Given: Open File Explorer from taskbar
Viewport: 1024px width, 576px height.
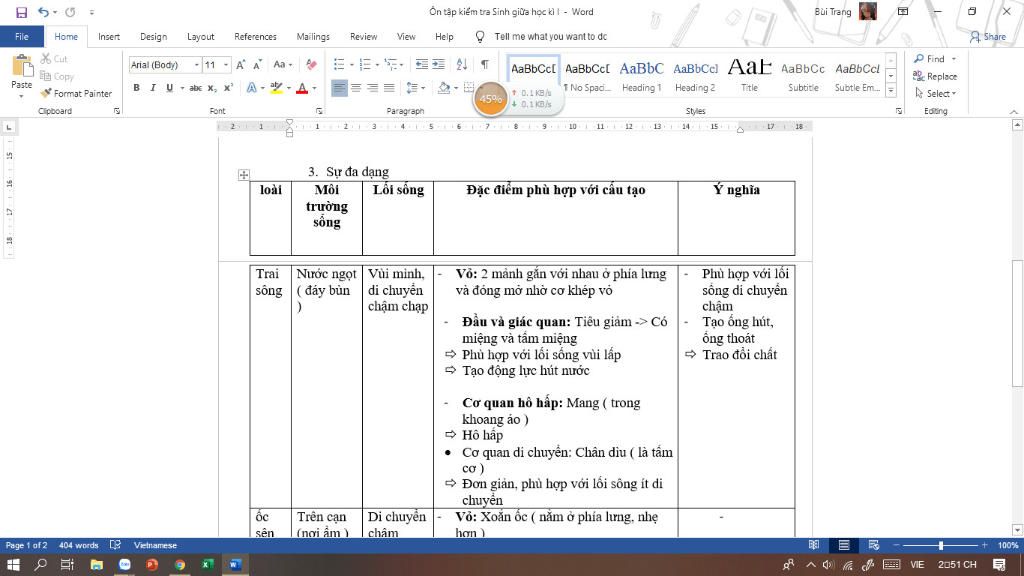Looking at the screenshot, I should point(97,565).
